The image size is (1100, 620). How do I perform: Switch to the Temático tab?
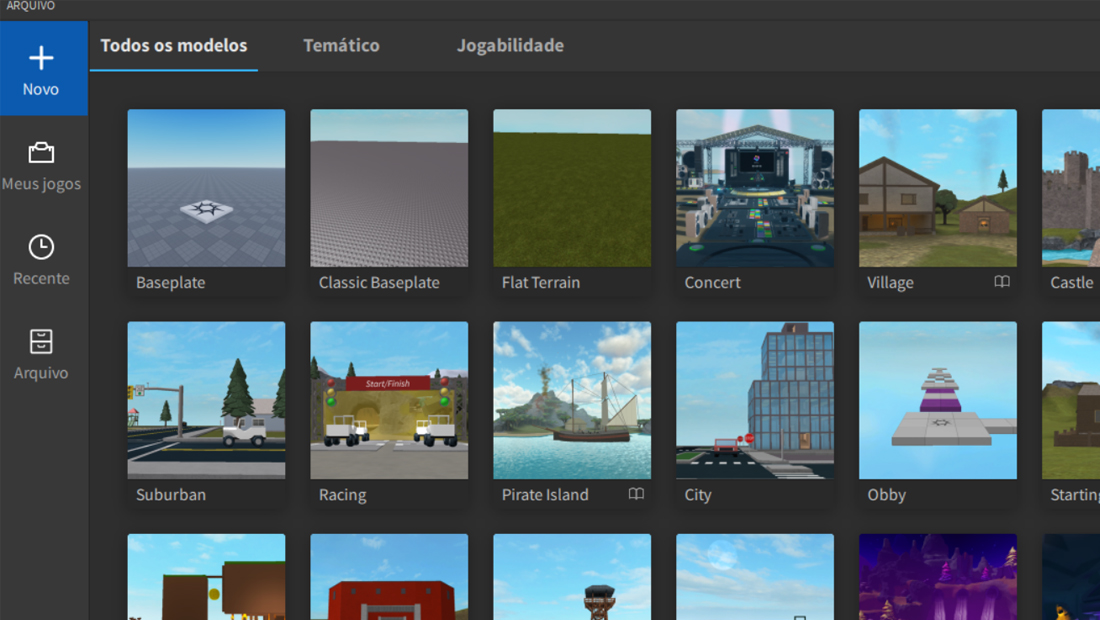point(341,46)
